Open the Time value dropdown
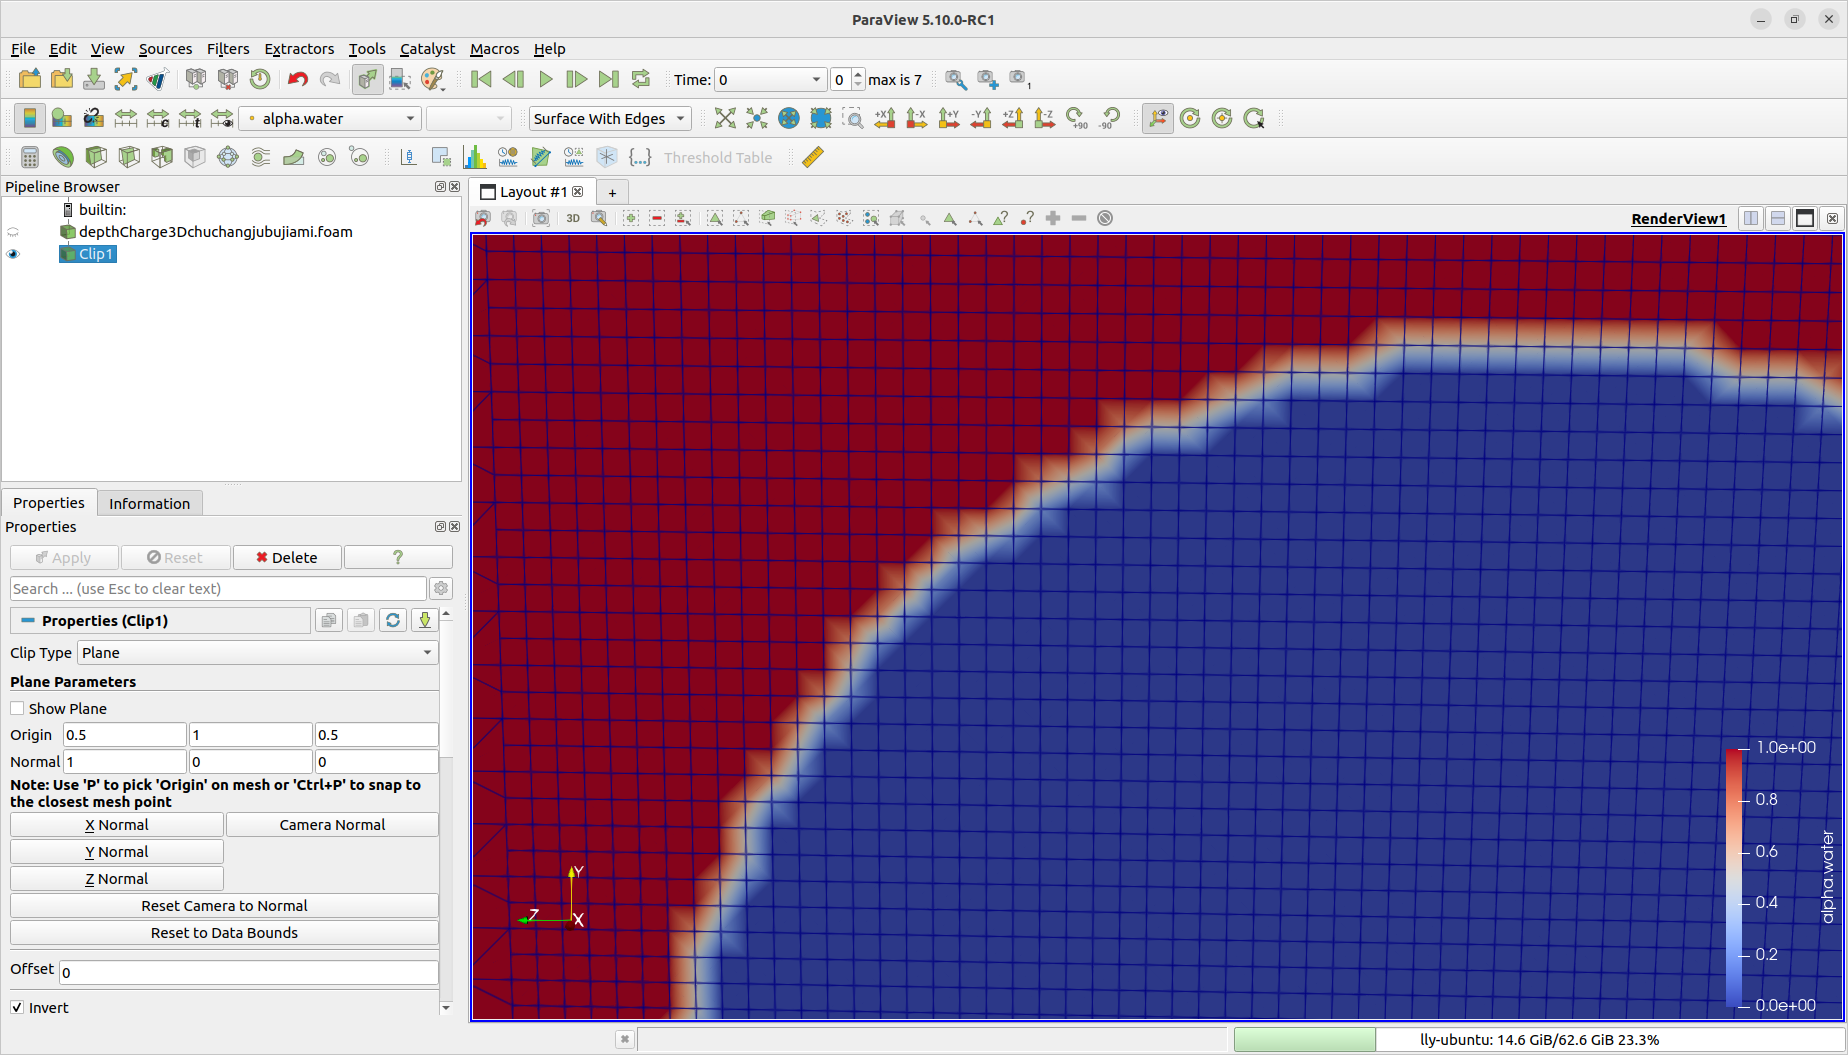 pos(770,80)
